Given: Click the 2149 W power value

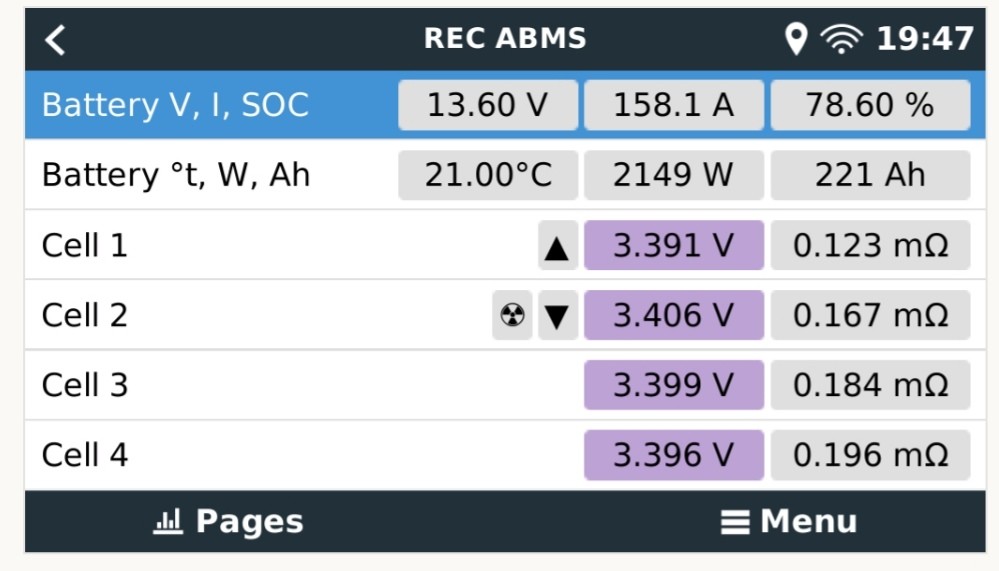Looking at the screenshot, I should (x=674, y=175).
